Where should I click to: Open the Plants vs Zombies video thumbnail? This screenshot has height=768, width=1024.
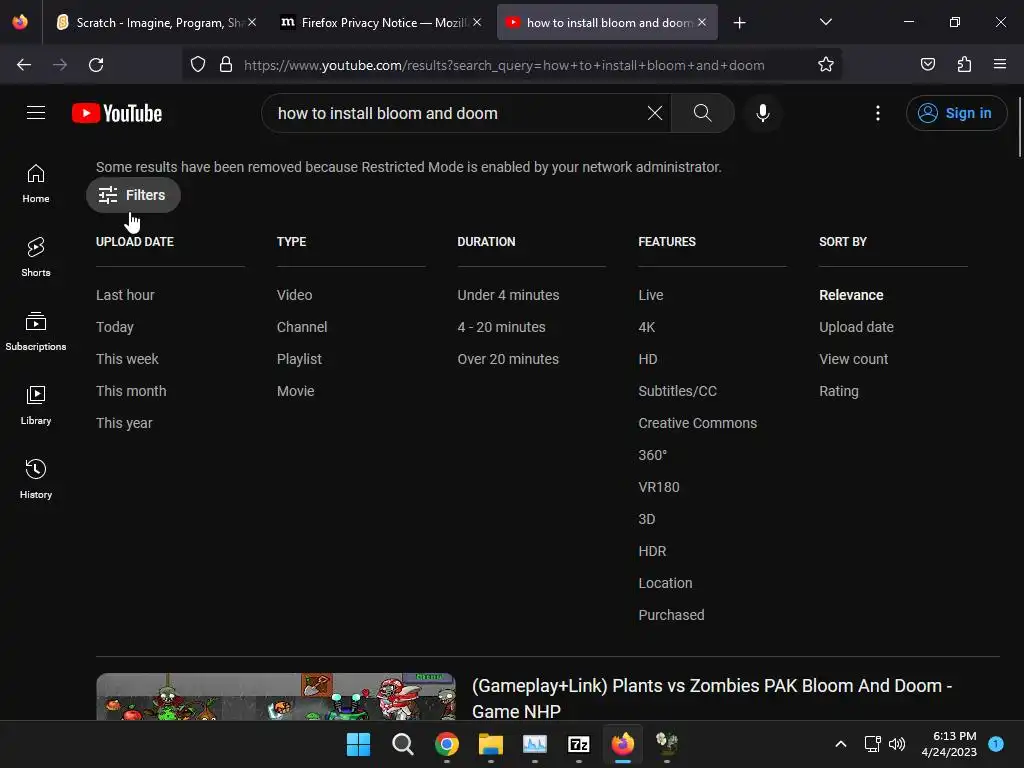[276, 697]
